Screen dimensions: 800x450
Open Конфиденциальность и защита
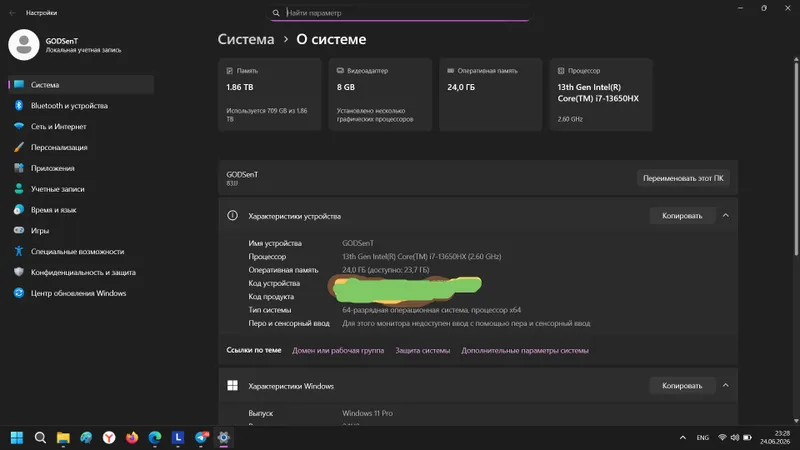[x=81, y=272]
